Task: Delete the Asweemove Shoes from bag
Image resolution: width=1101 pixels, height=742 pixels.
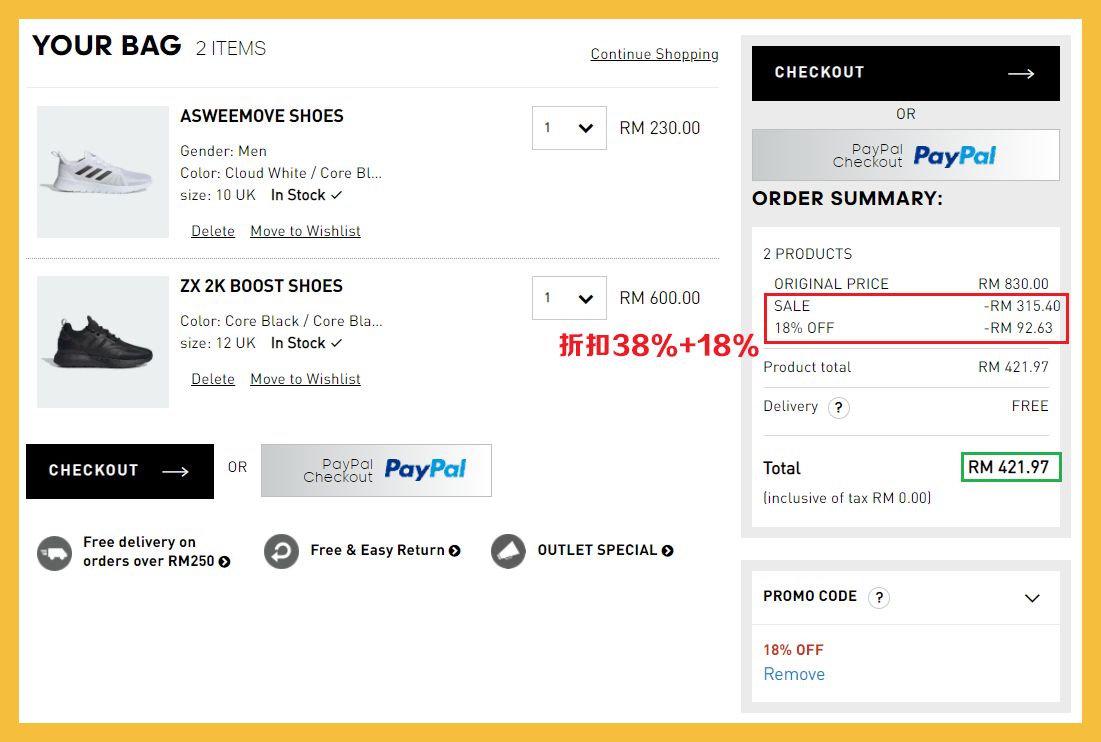Action: click(213, 231)
